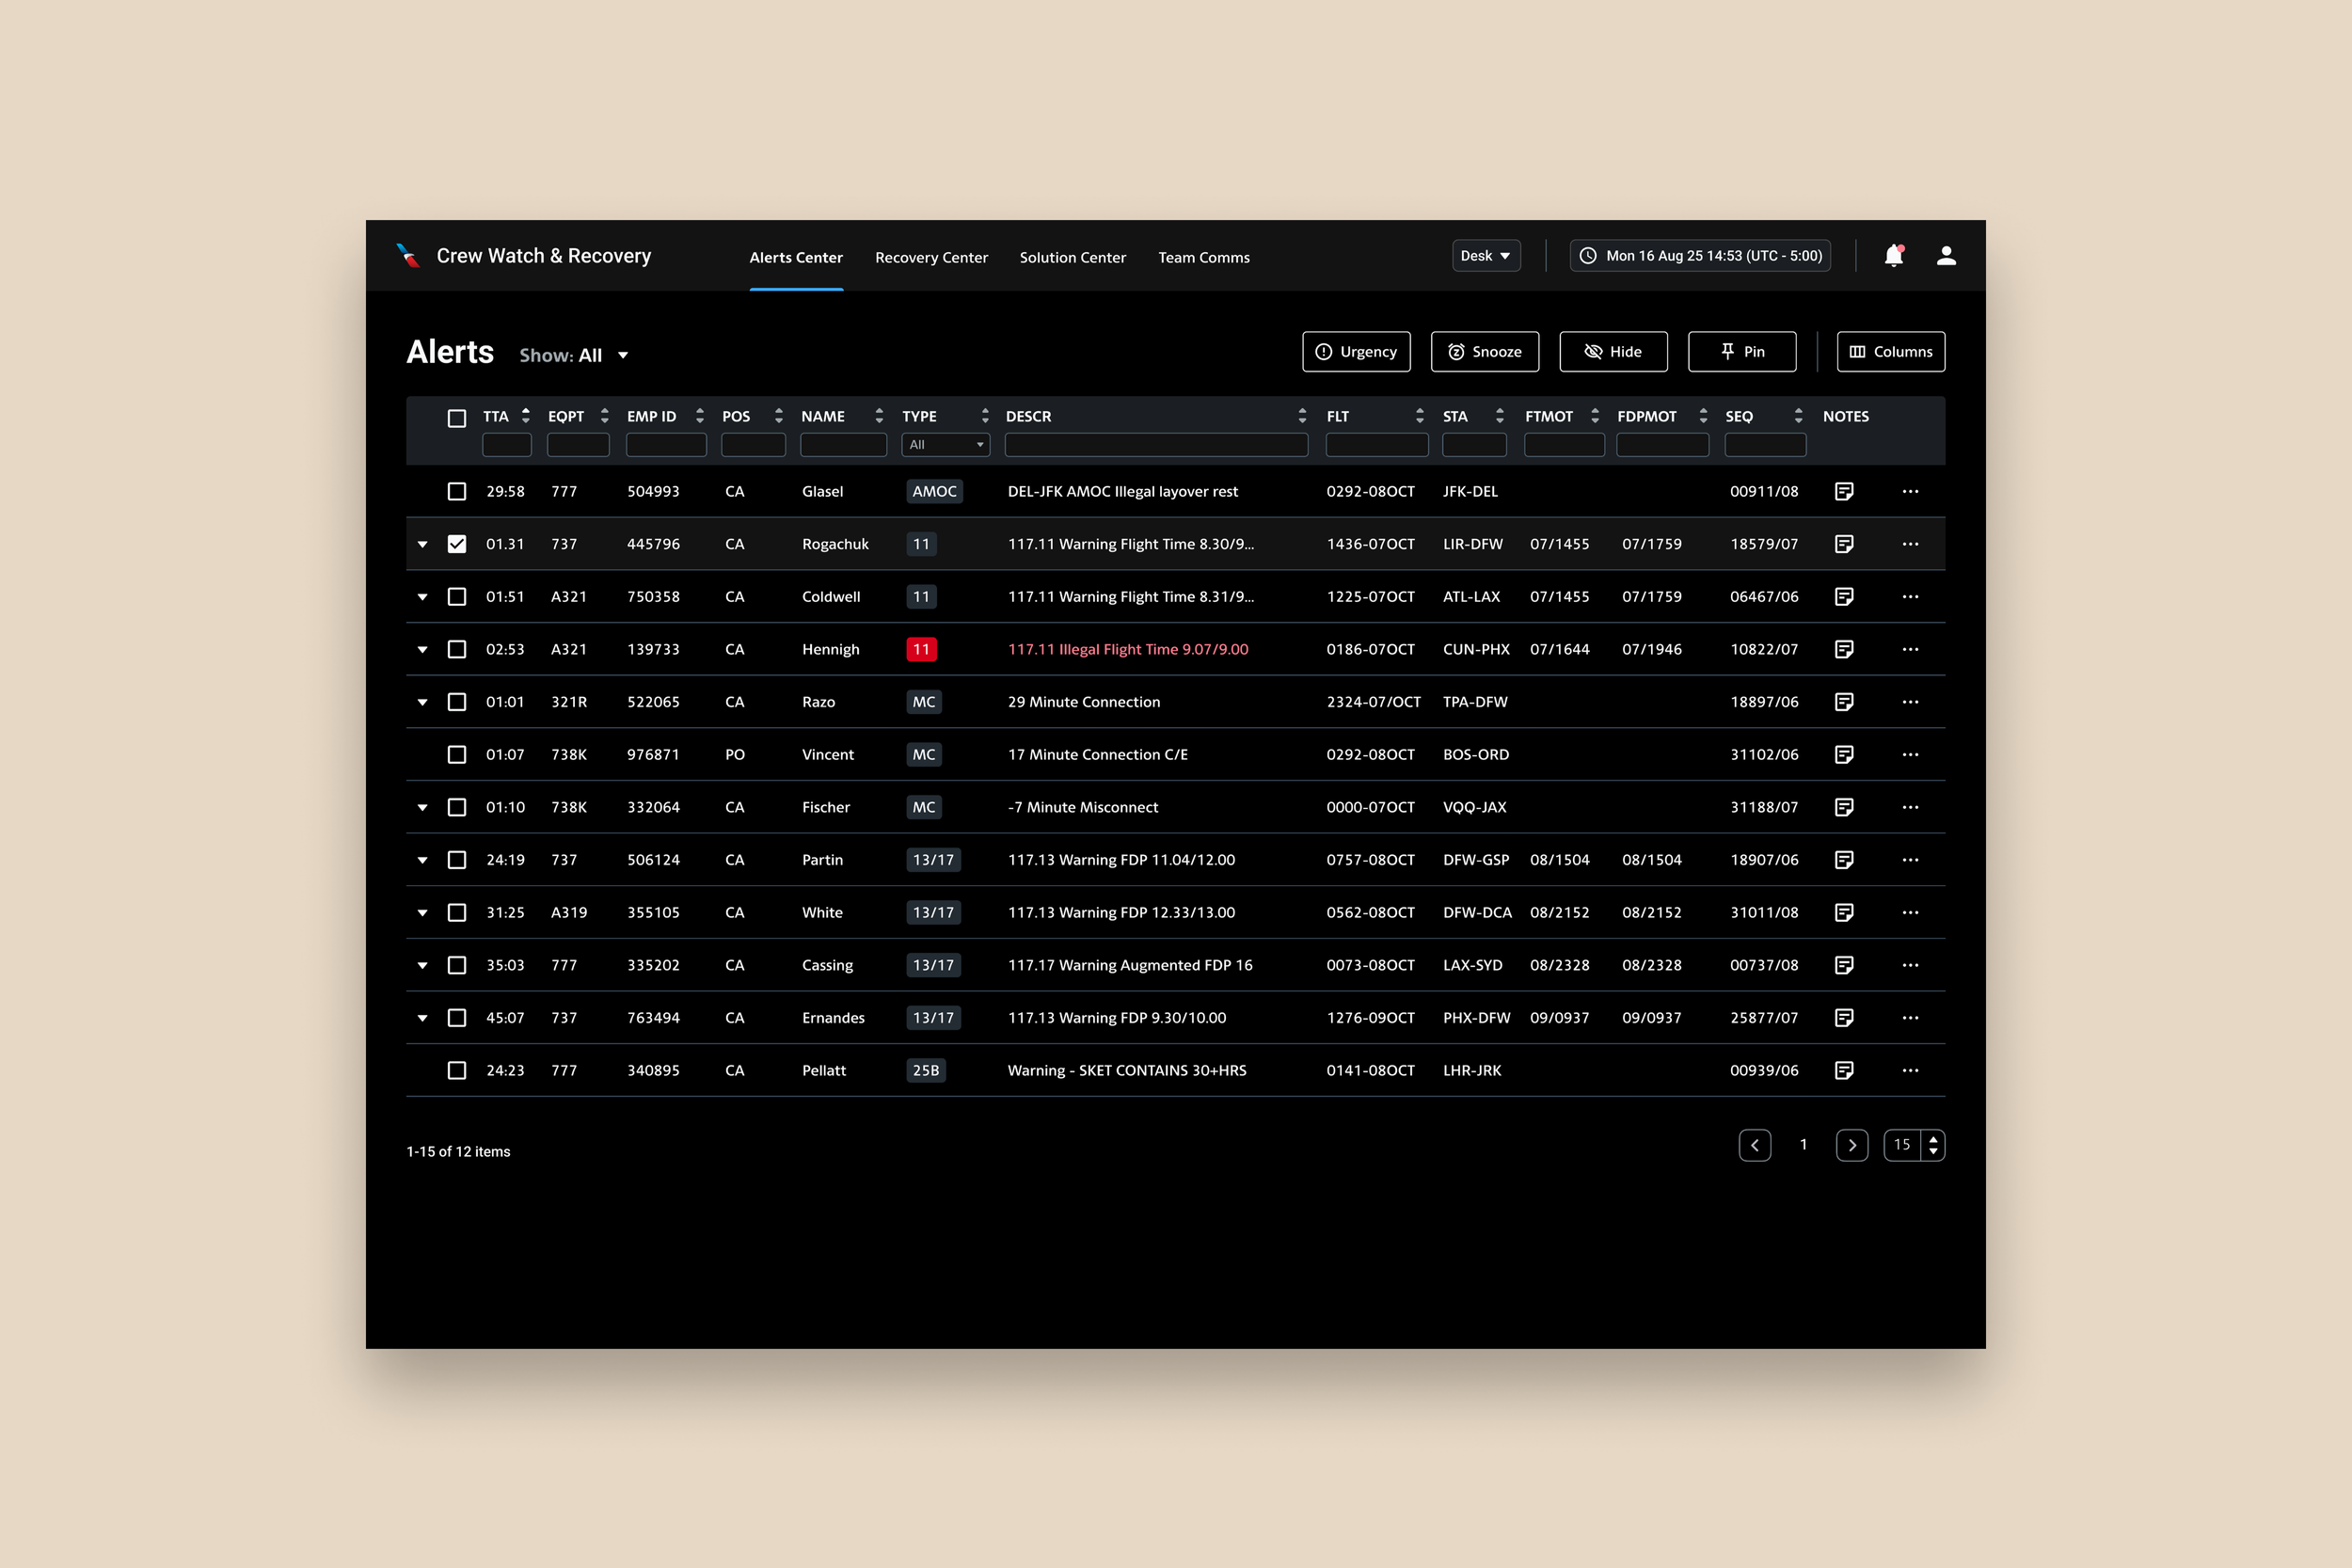Select all rows with header checkbox

tap(457, 418)
